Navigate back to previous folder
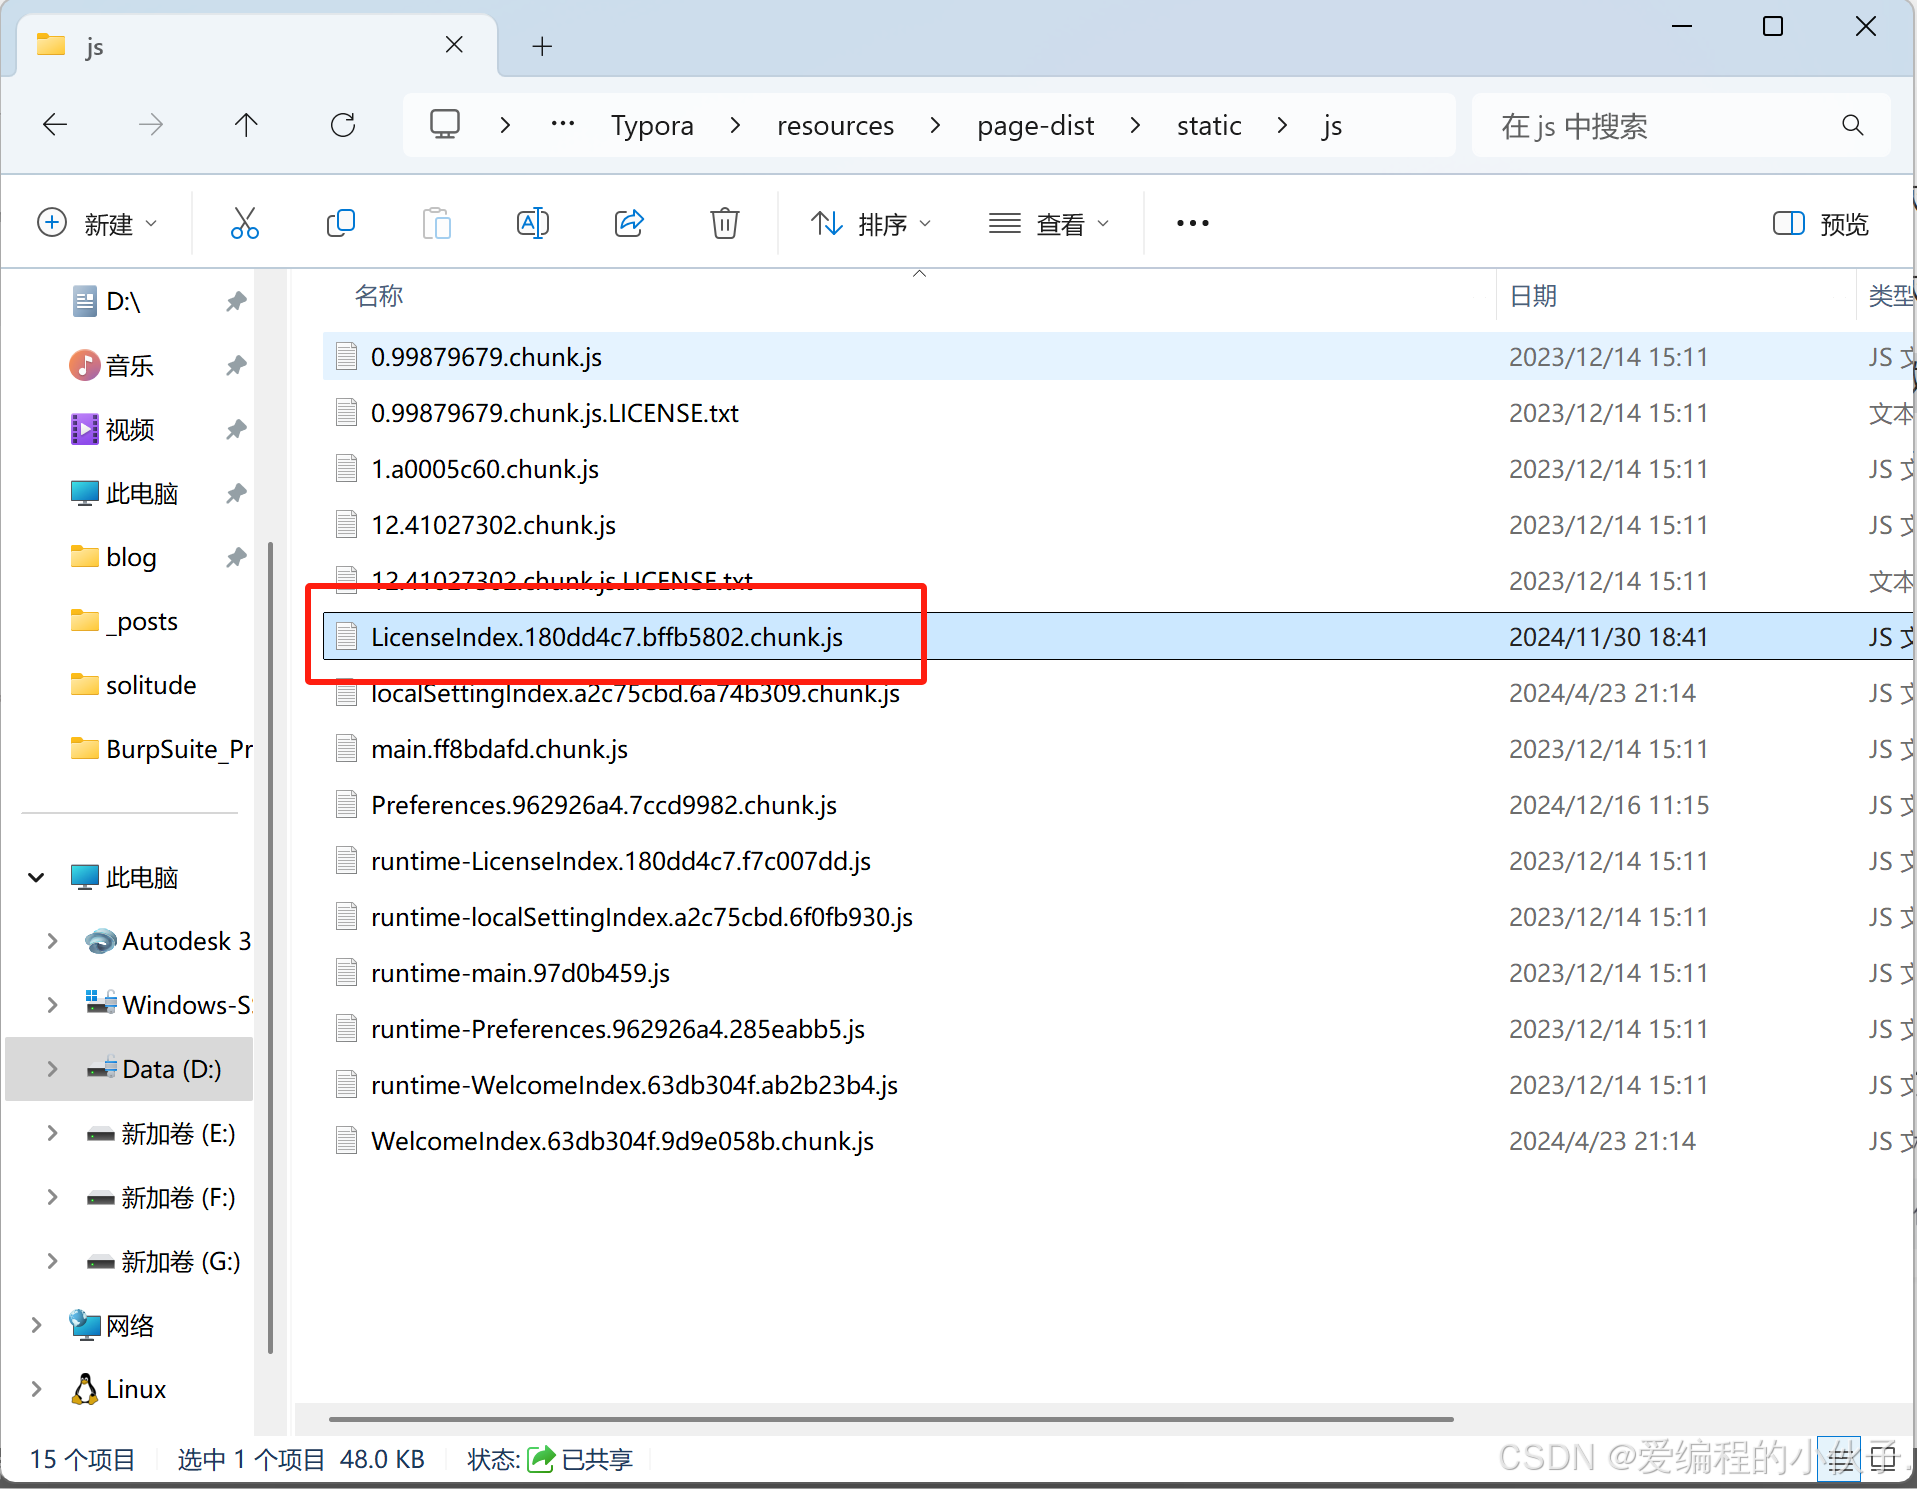The height and width of the screenshot is (1489, 1917). click(55, 125)
